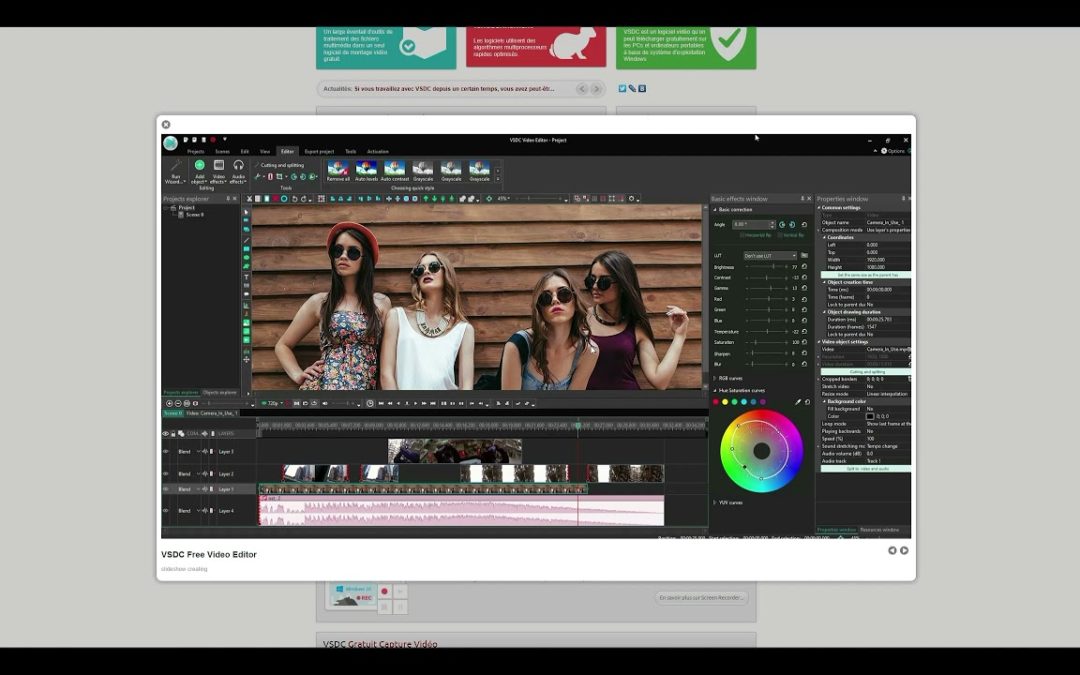The width and height of the screenshot is (1080, 675).
Task: Reset the Angle value
Action: (x=804, y=225)
